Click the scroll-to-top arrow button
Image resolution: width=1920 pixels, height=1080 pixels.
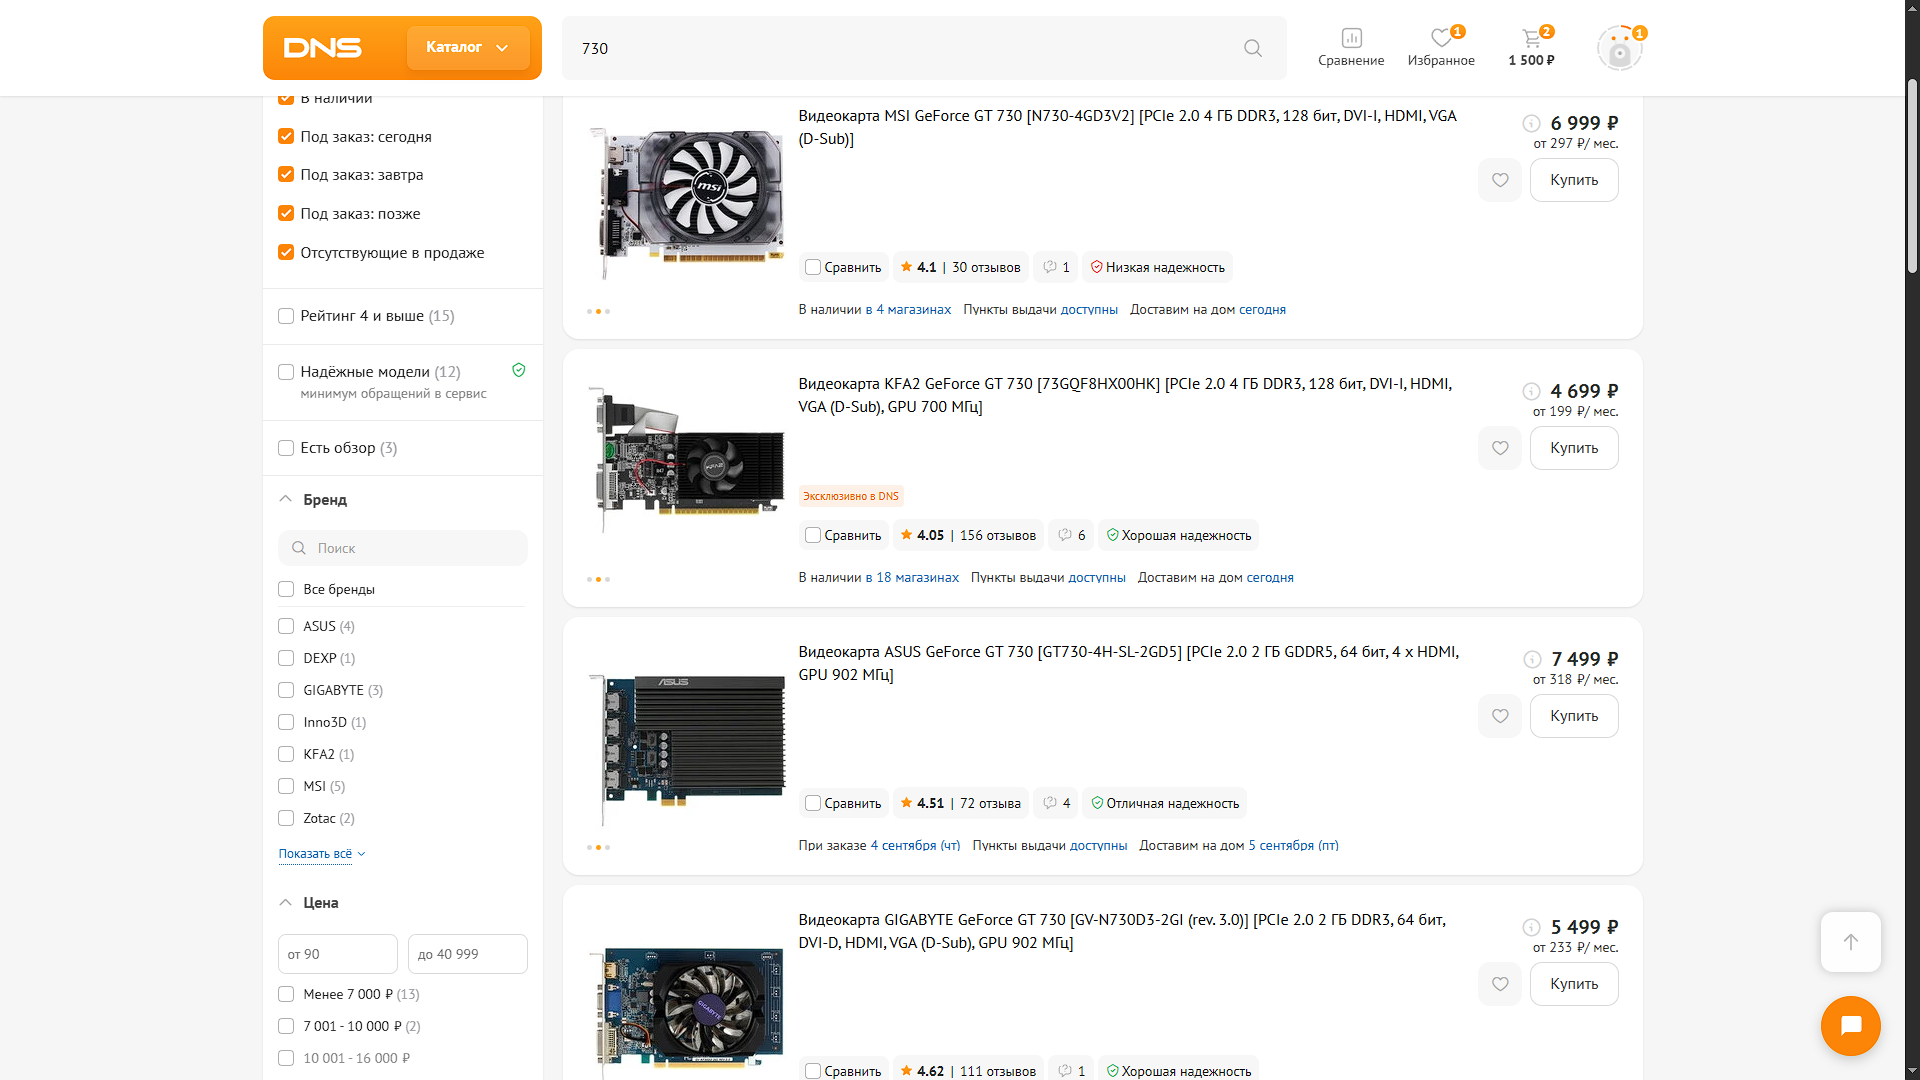[1850, 942]
